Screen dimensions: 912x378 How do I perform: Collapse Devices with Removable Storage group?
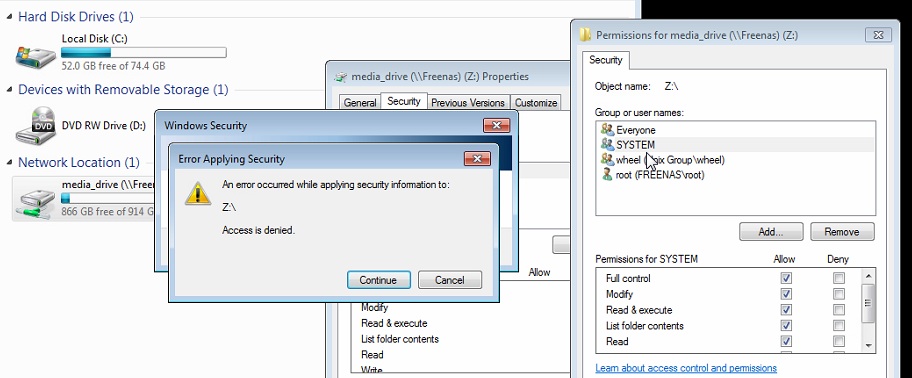9,90
